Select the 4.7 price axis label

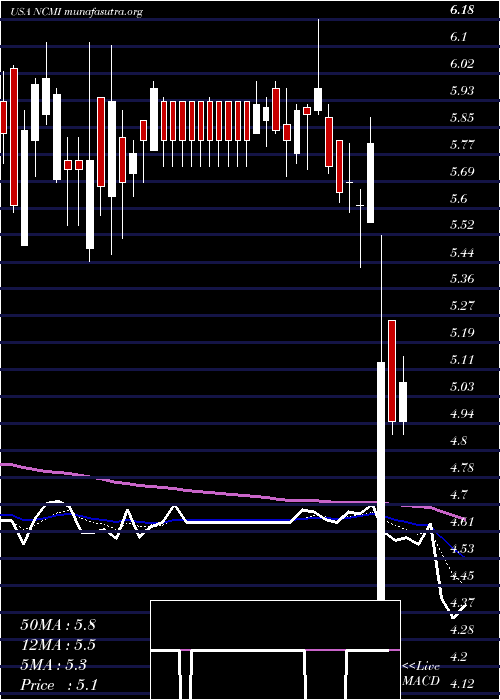pyautogui.click(x=459, y=494)
